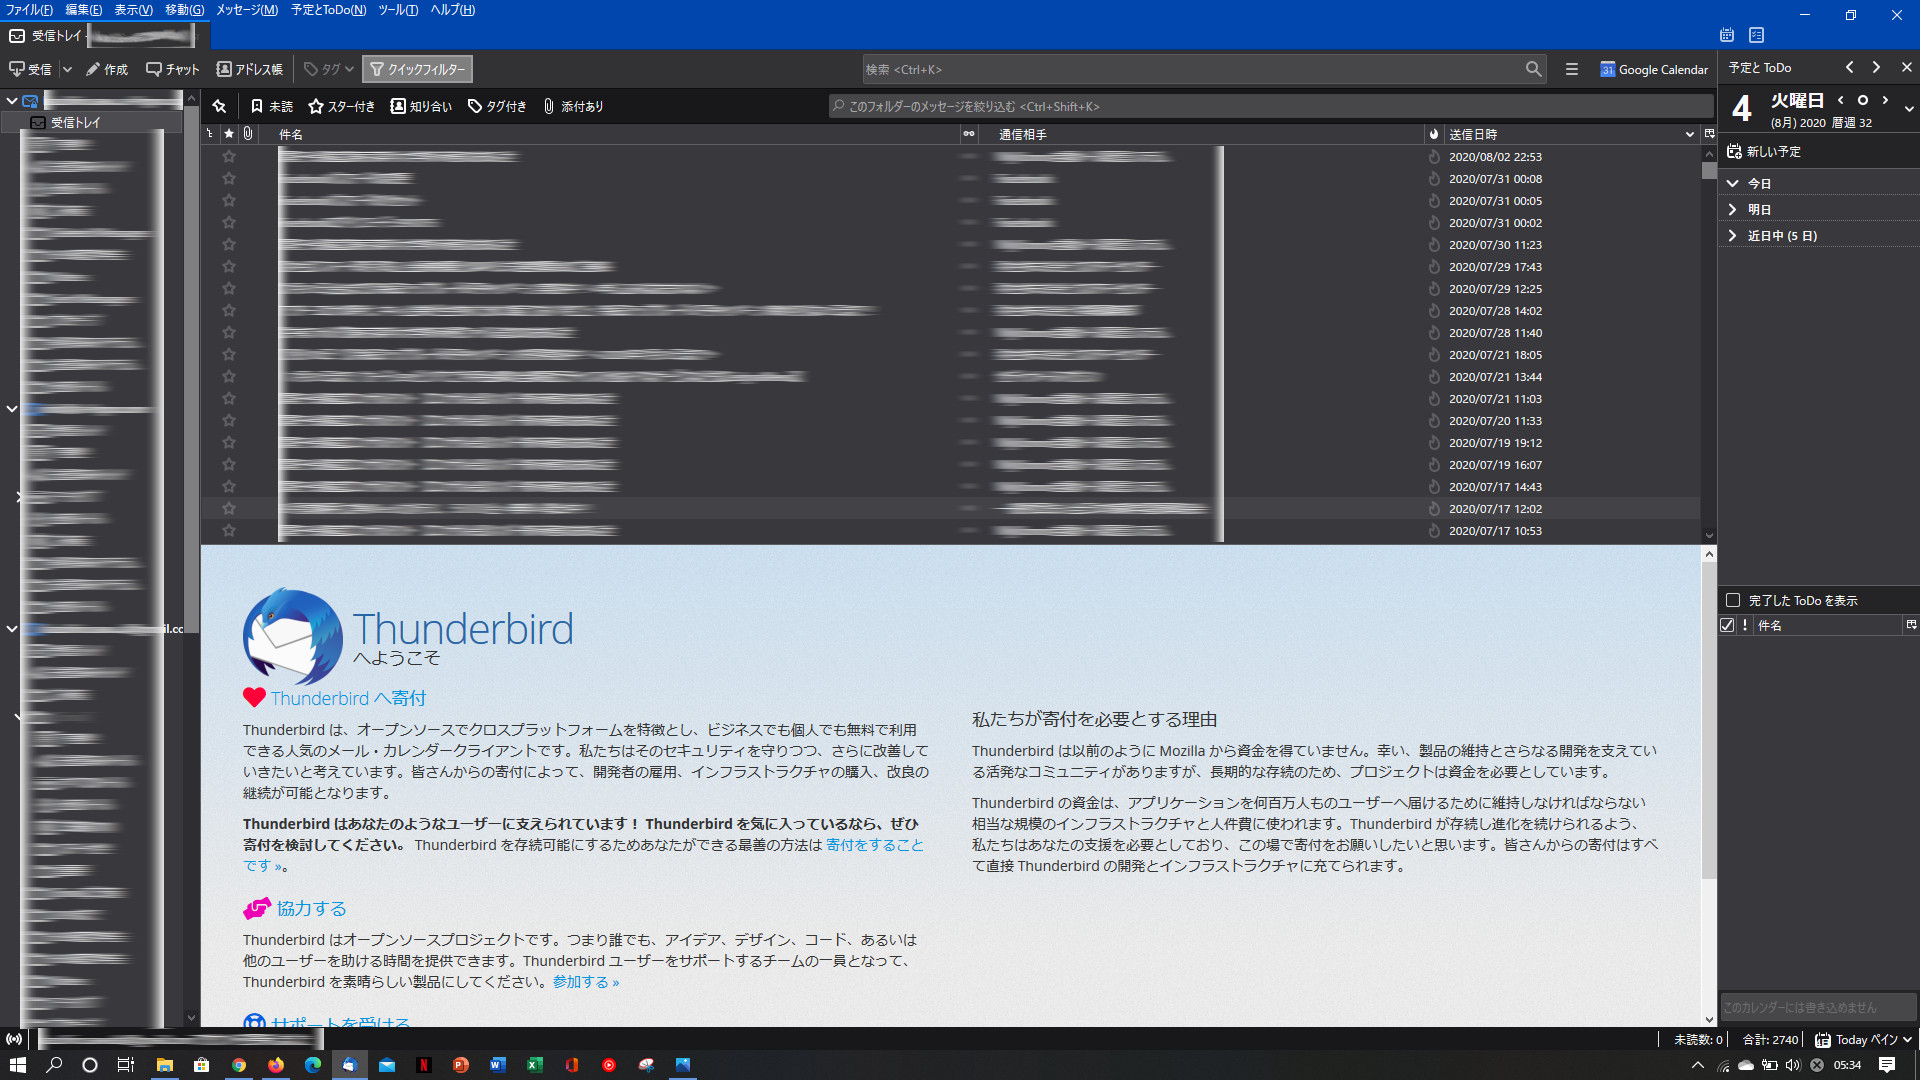1920x1080 pixels.
Task: Click the 受信 get messages button
Action: 30,69
